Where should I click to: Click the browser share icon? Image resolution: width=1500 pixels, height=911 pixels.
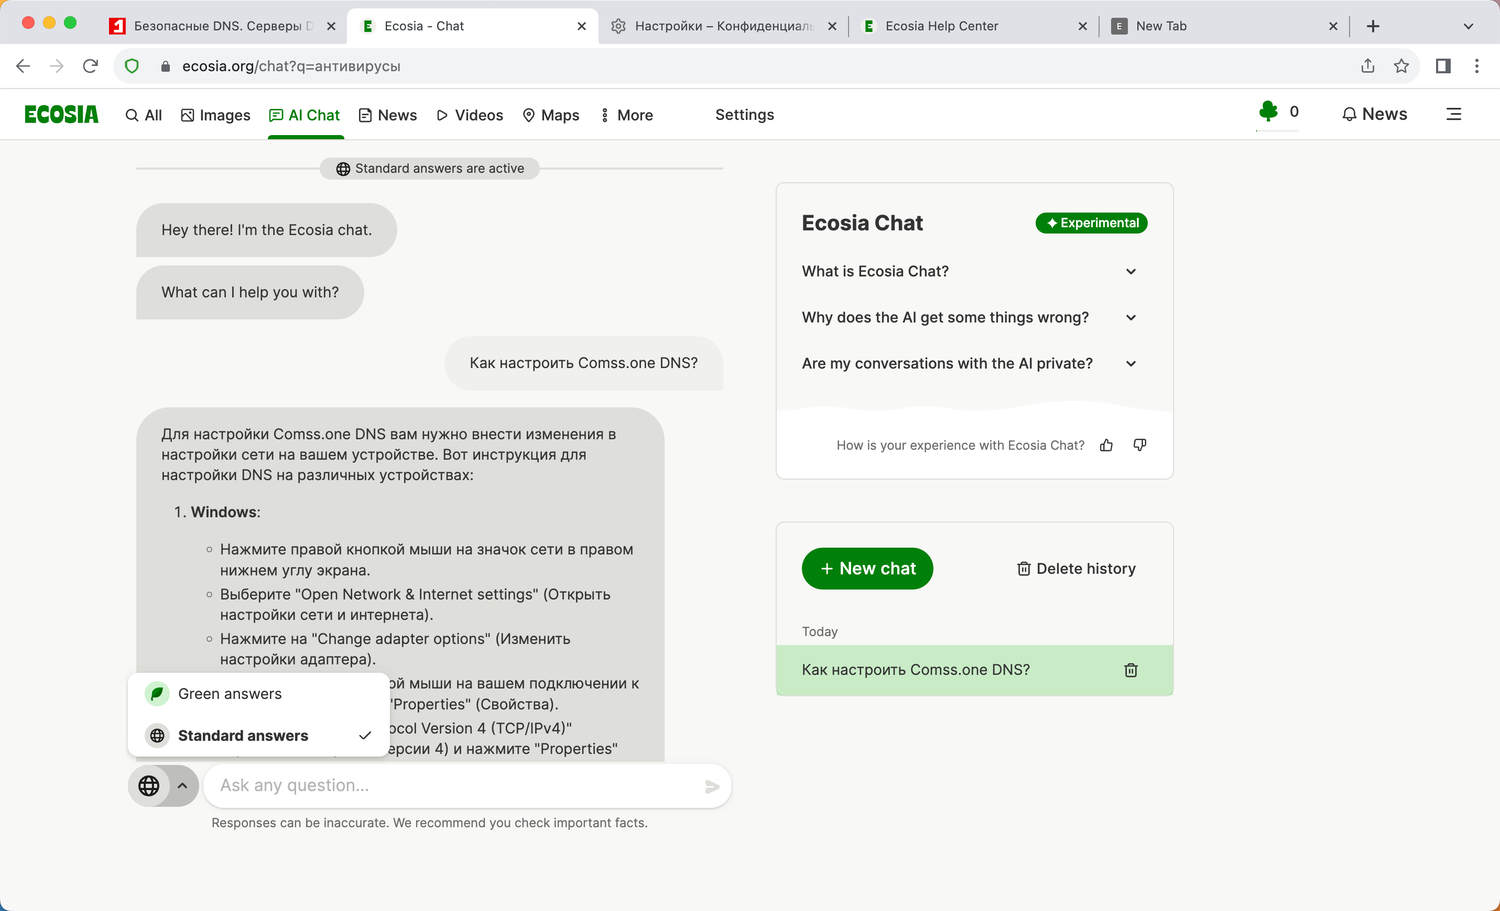pyautogui.click(x=1368, y=66)
